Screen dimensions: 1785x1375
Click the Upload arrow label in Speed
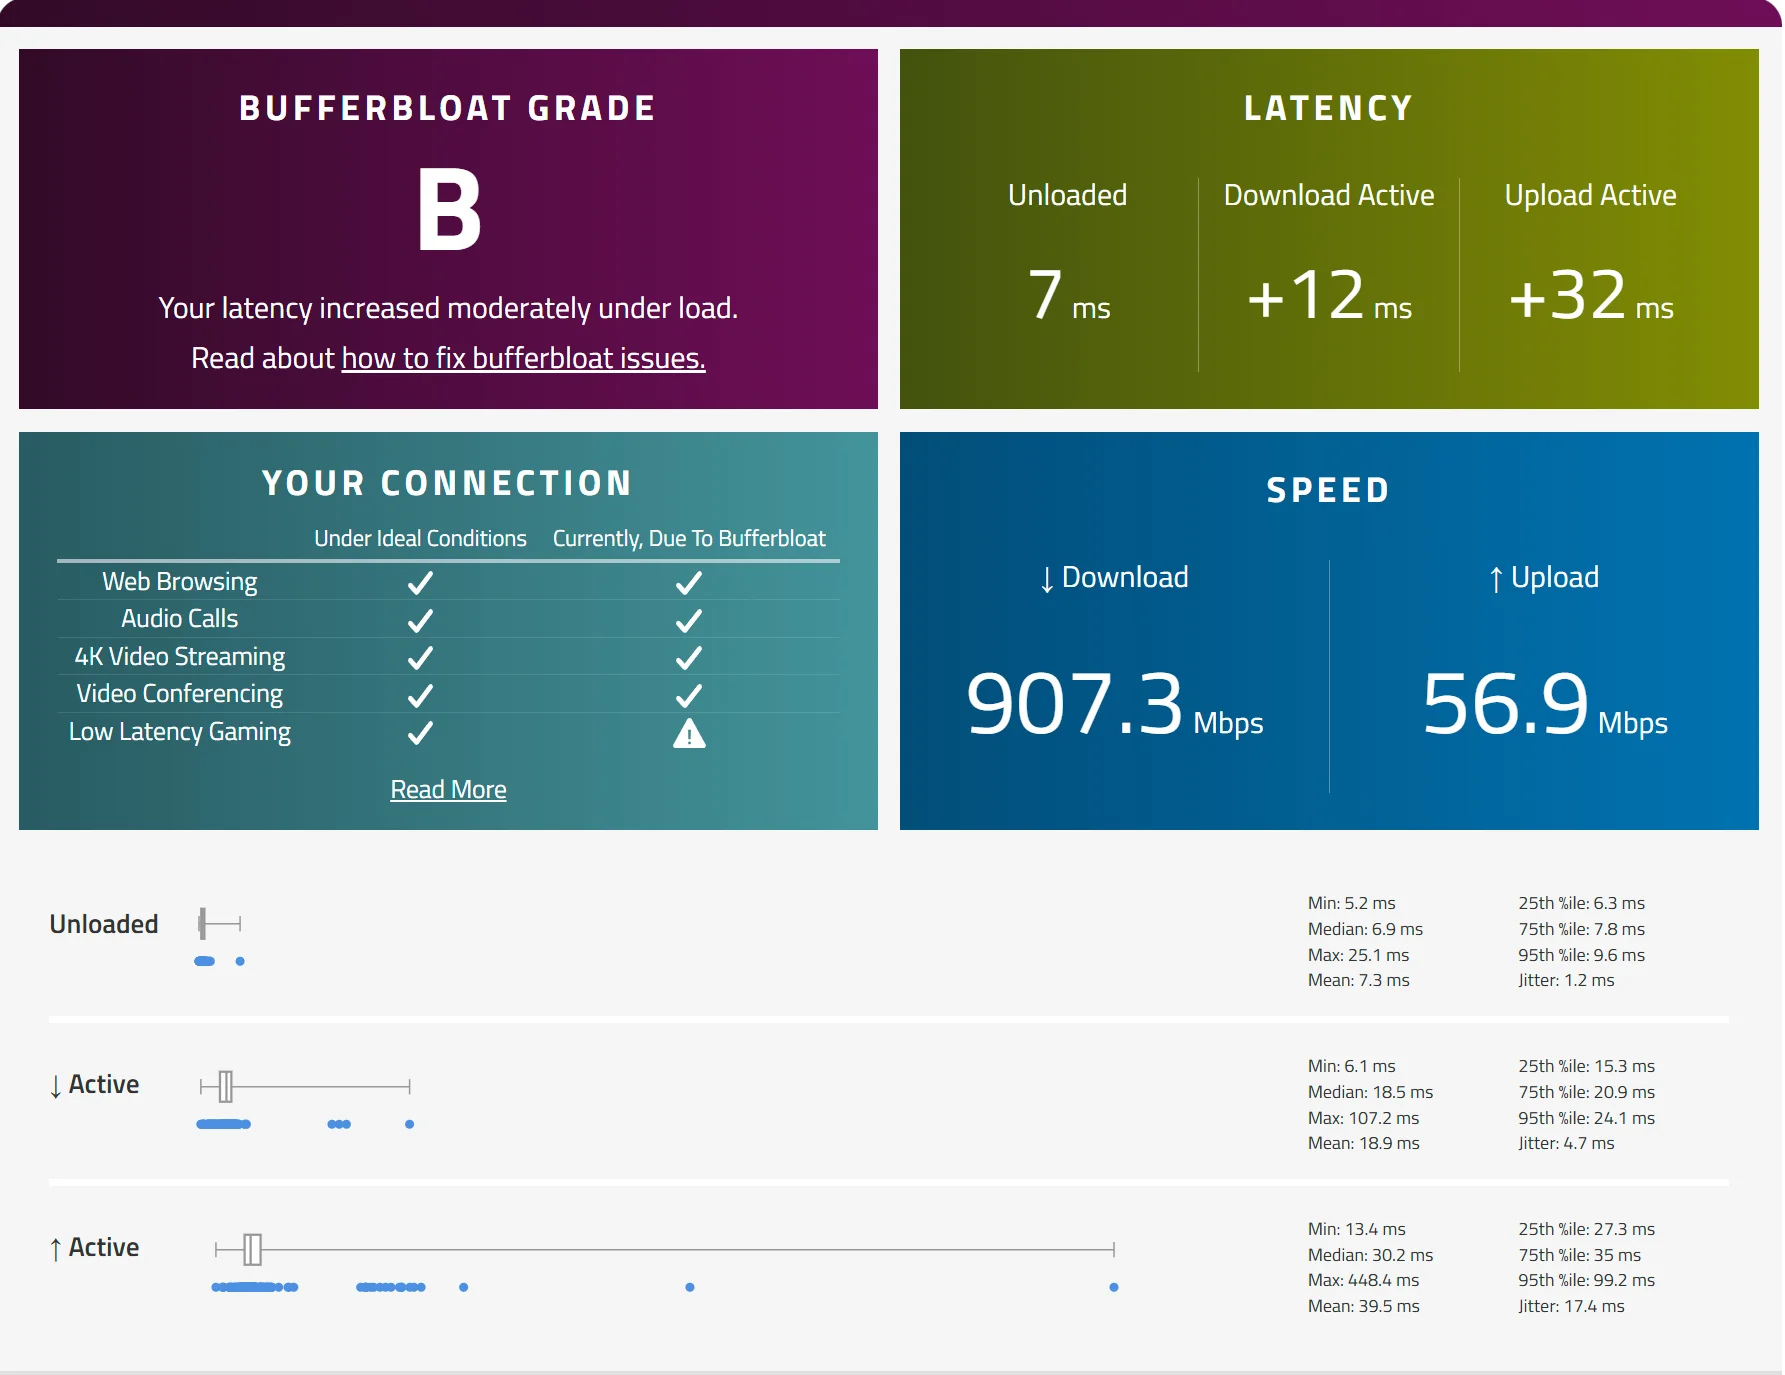point(1544,578)
